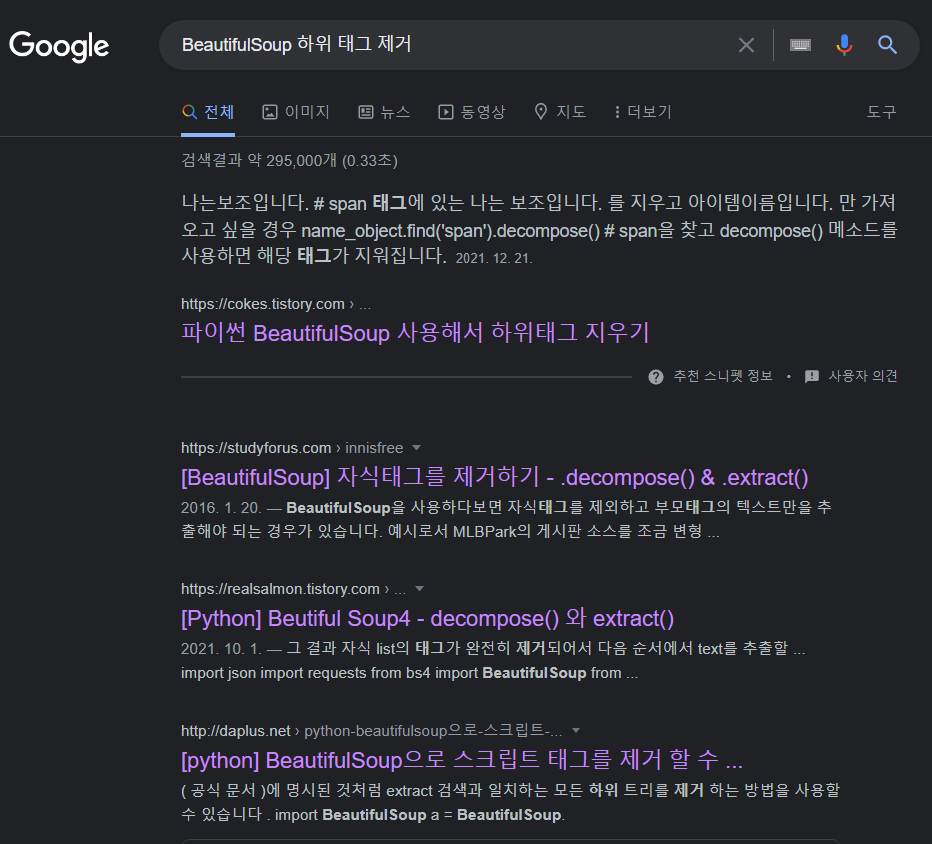
Task: Open 추천 스니펫 정보 link
Action: pyautogui.click(x=723, y=376)
